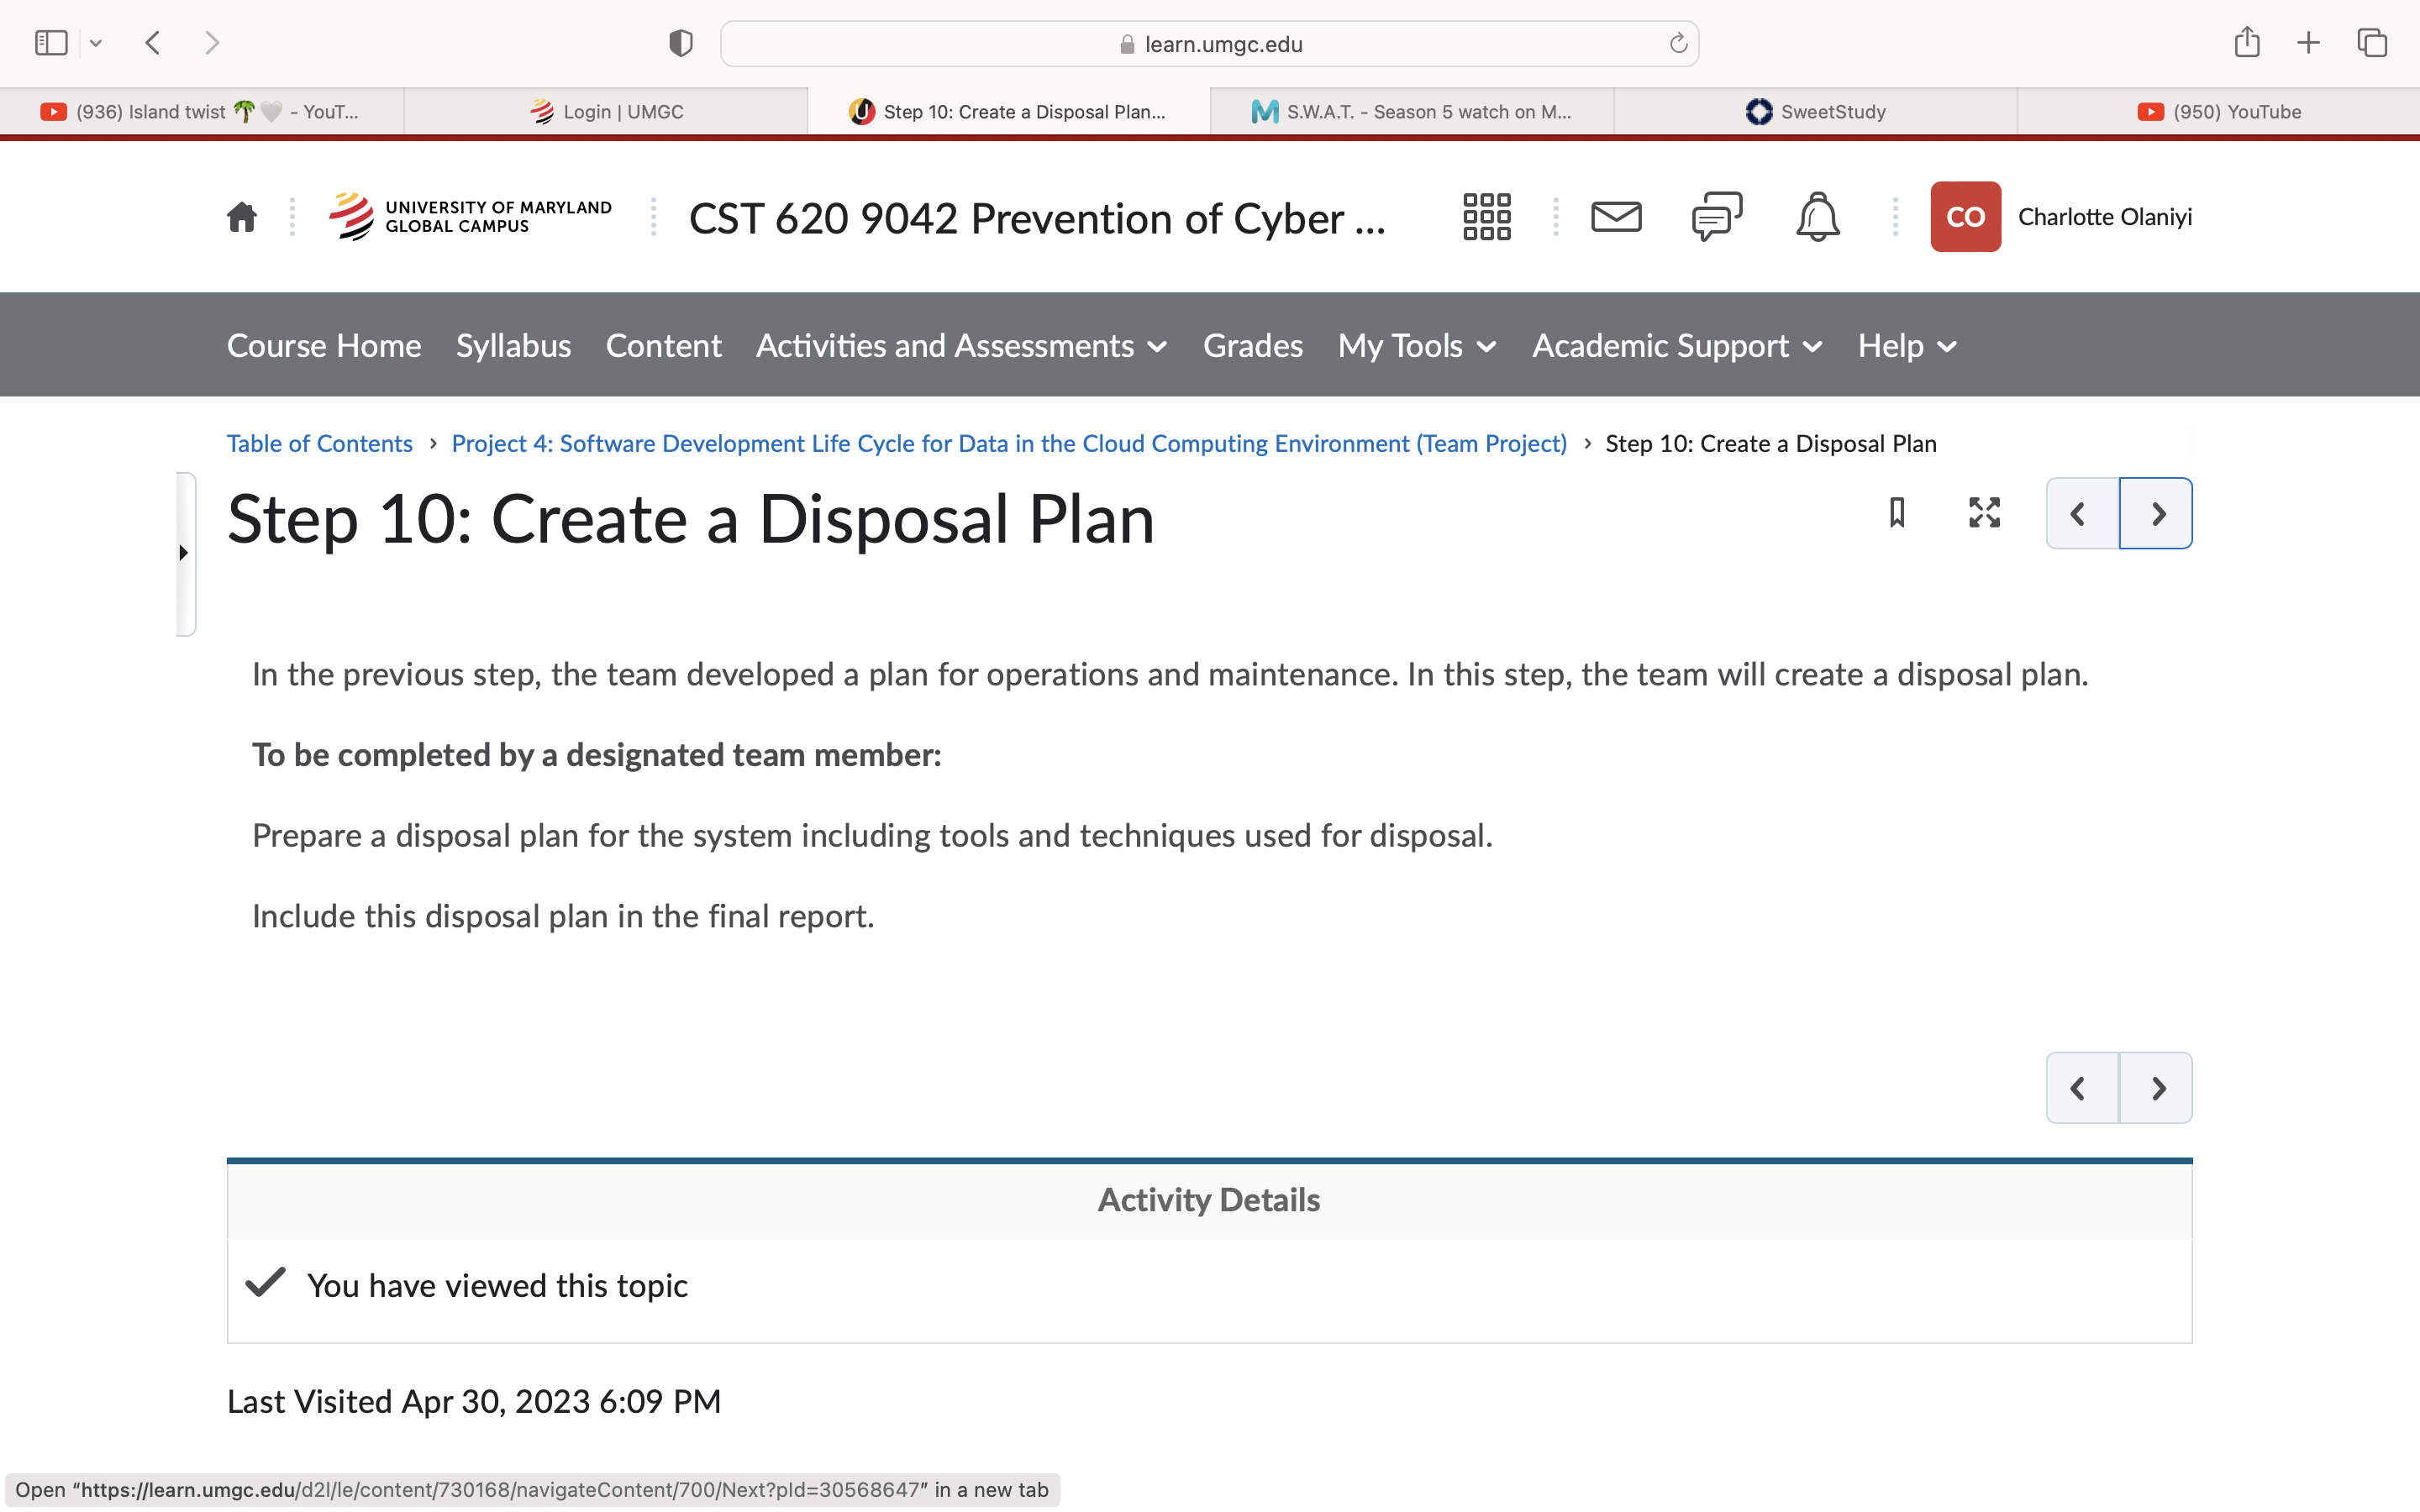Open Safari's share icon
Image resolution: width=2420 pixels, height=1512 pixels.
click(2247, 42)
